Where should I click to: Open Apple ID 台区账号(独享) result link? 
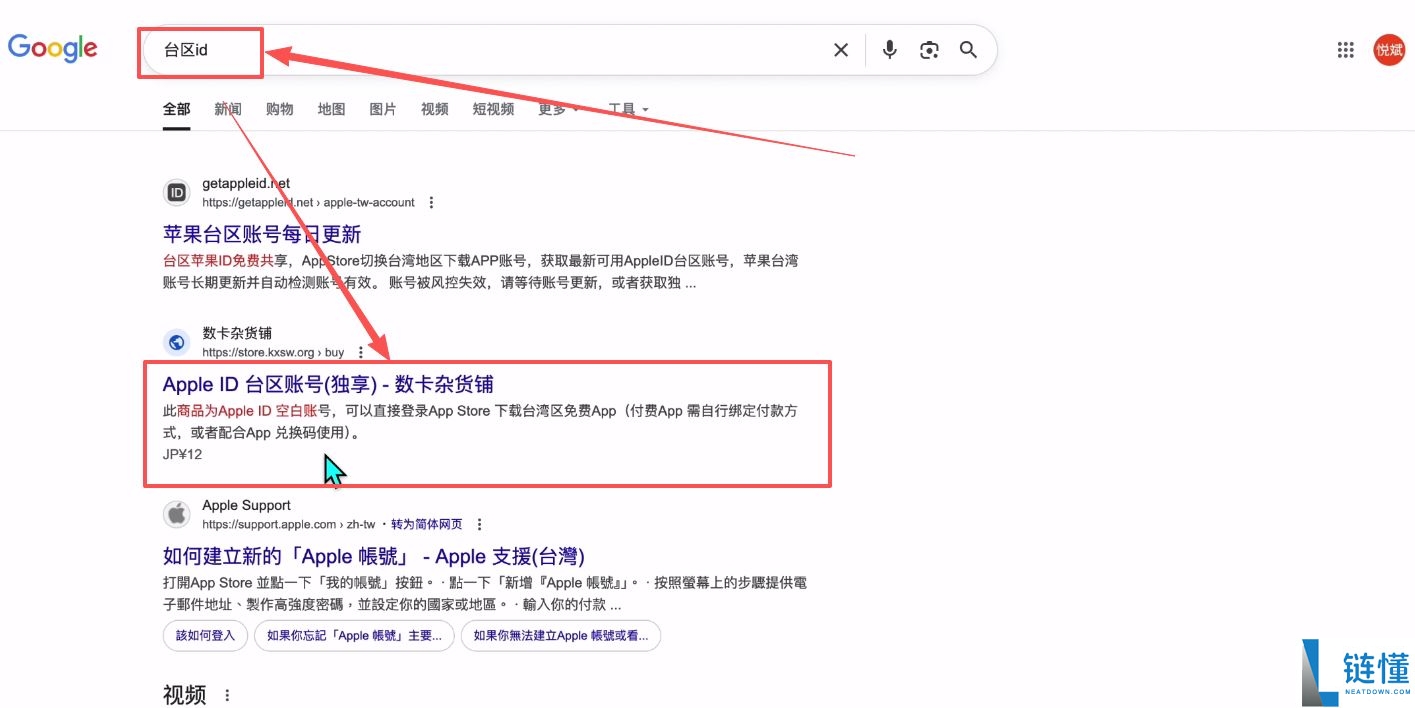328,385
